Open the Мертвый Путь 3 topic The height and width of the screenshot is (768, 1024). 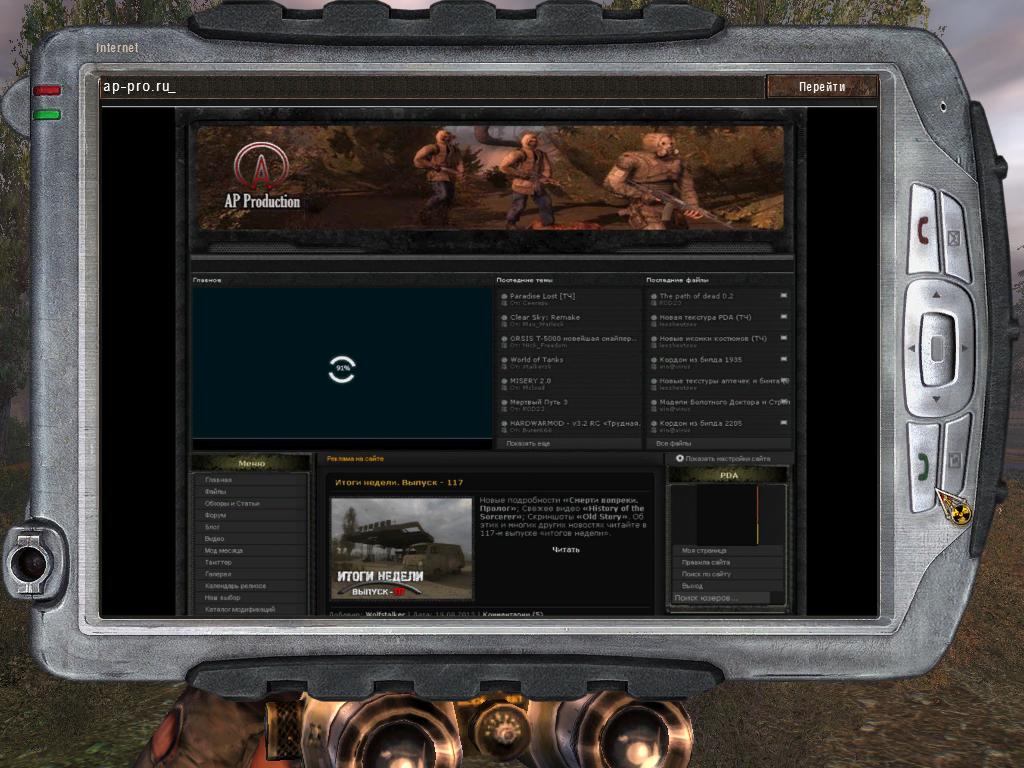tap(539, 402)
